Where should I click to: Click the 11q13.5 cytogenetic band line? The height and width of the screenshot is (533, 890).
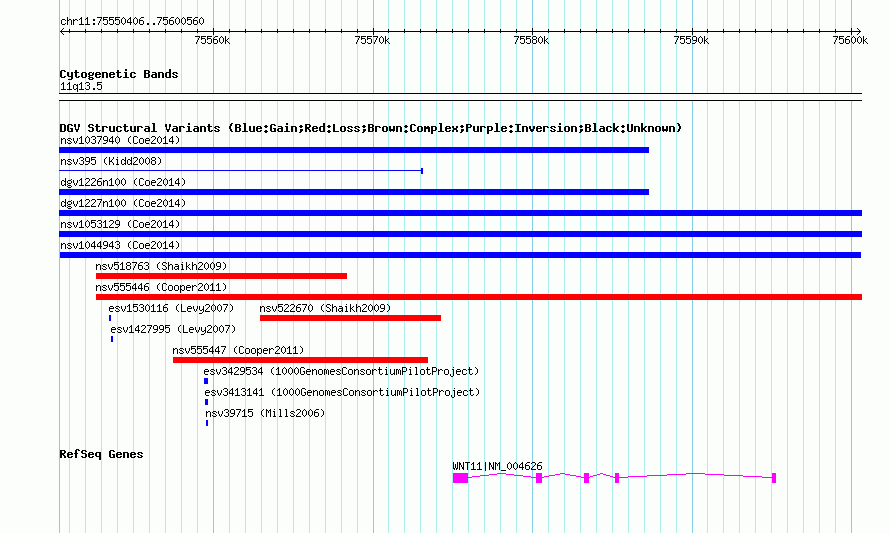pyautogui.click(x=461, y=97)
